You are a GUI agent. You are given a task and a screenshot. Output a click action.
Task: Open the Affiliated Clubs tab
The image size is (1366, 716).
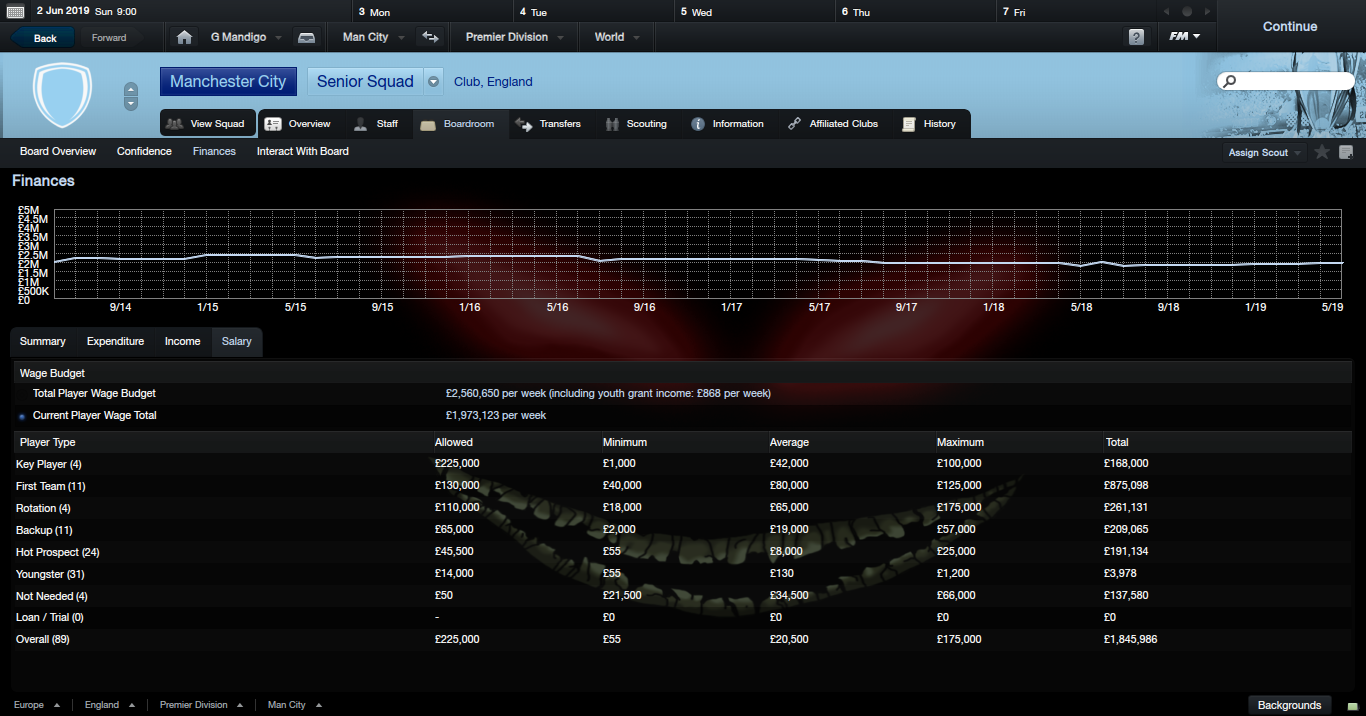point(833,124)
